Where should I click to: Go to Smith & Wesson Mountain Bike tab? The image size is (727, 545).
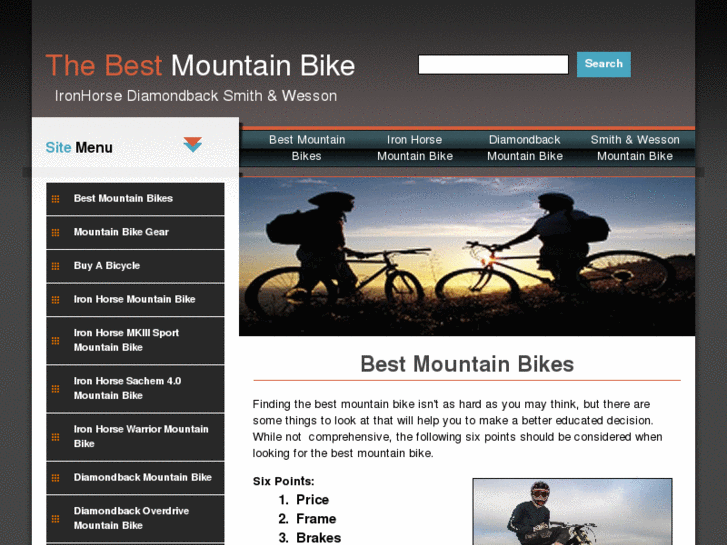click(635, 148)
